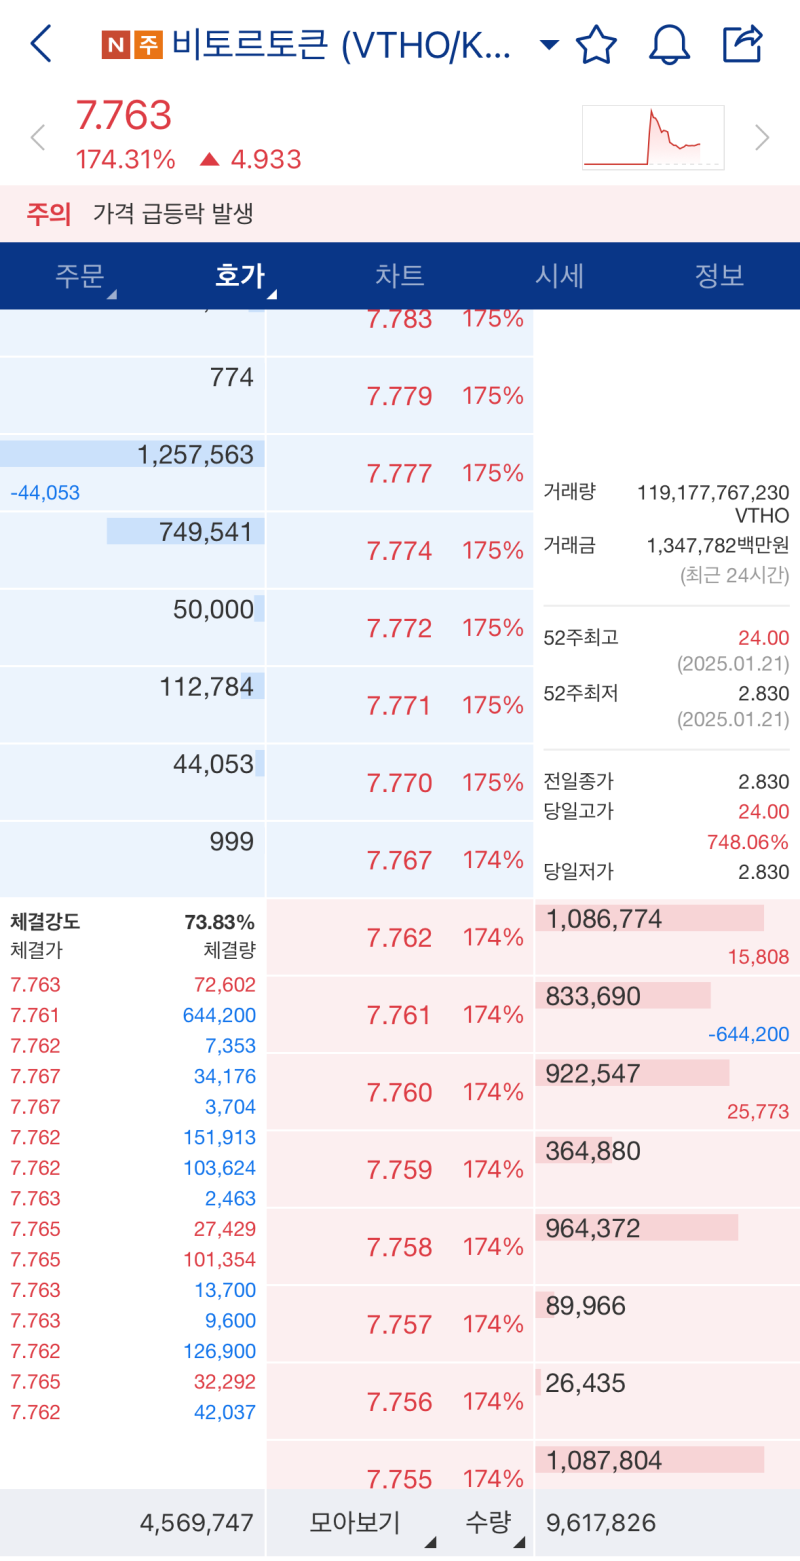Switch to the 시세 tab
The height and width of the screenshot is (1561, 800).
559,277
